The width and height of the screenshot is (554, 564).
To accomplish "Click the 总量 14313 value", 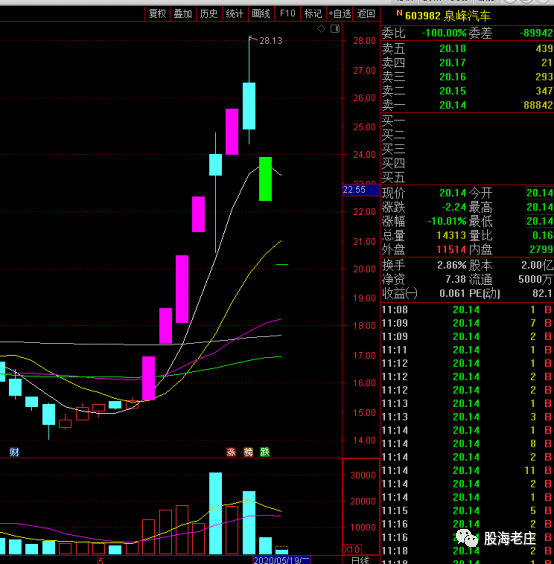I will [451, 235].
